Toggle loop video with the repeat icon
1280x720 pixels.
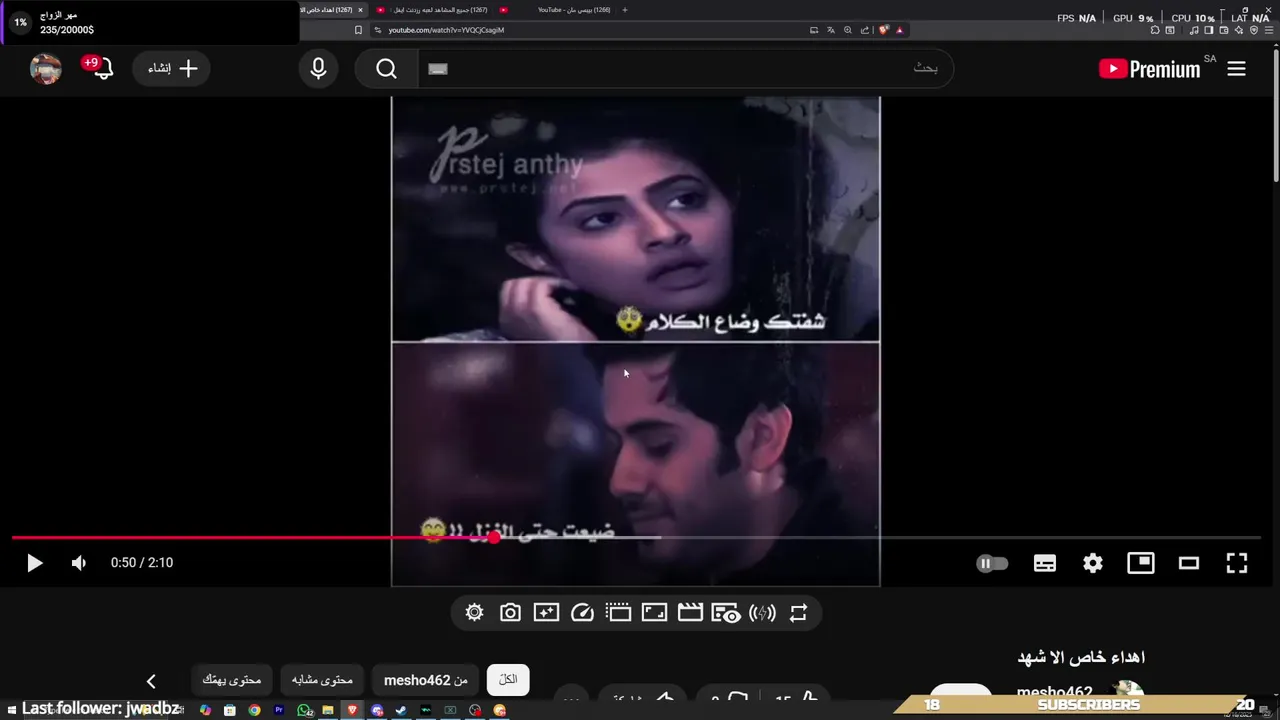pos(798,613)
